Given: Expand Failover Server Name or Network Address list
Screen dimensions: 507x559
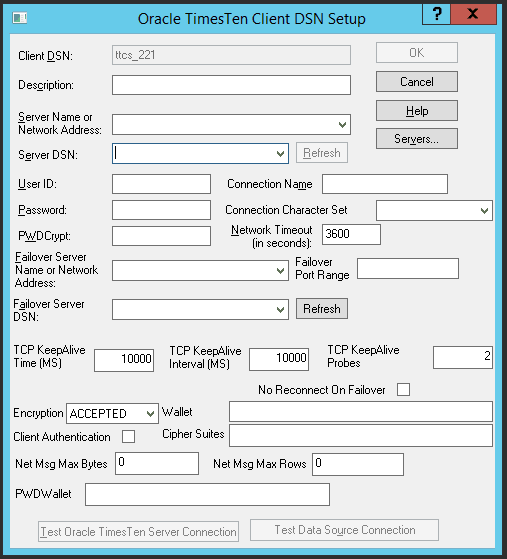Looking at the screenshot, I should [281, 271].
